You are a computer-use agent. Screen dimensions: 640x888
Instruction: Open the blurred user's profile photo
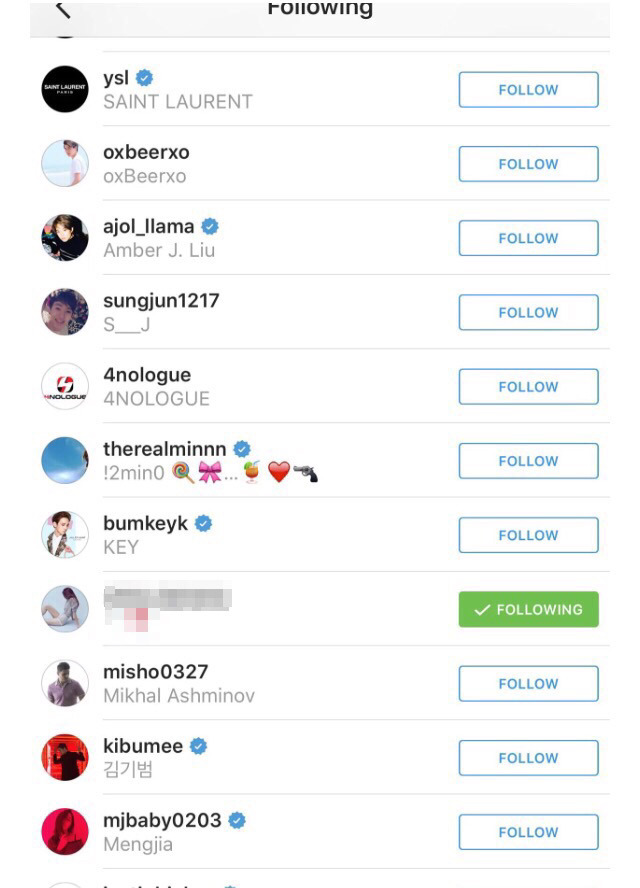tap(65, 609)
